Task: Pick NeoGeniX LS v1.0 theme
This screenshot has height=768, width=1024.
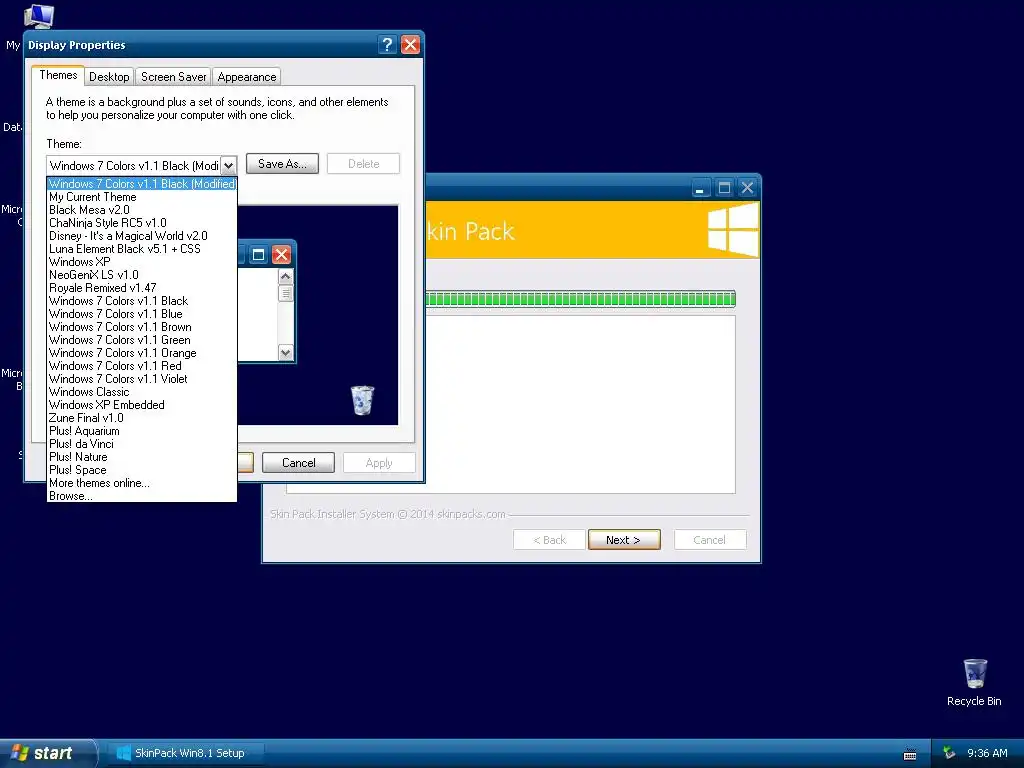Action: coord(142,275)
